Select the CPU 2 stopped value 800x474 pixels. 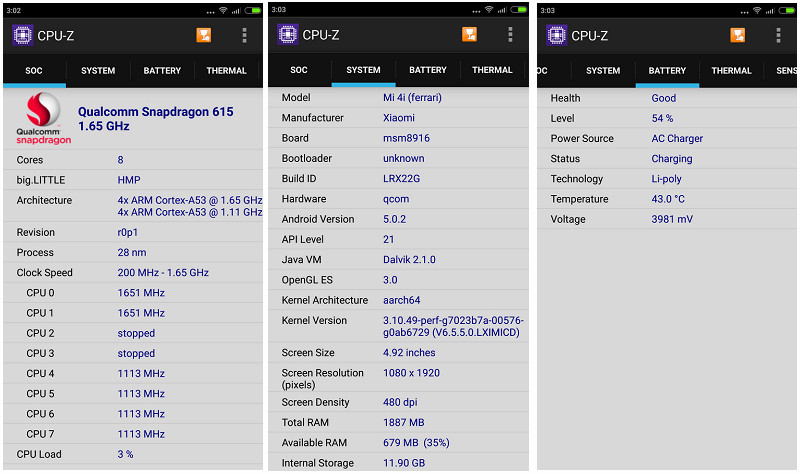click(136, 333)
